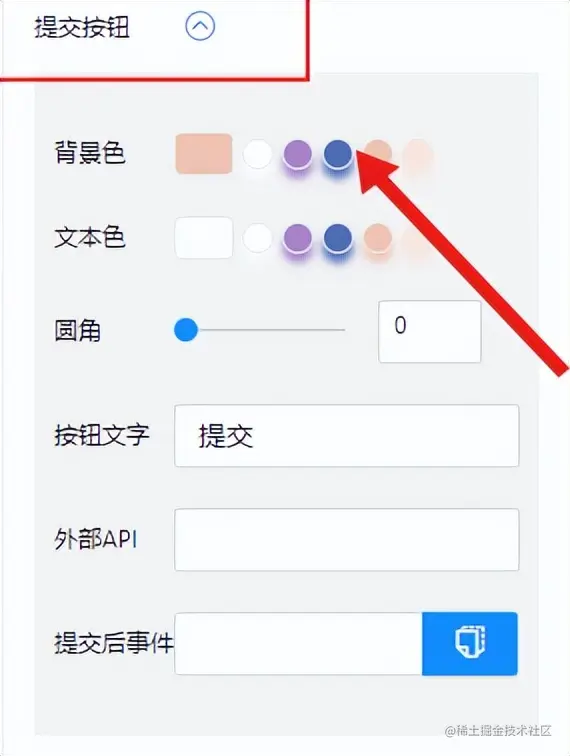Focus the 圆角 numeric value box showing 0

coord(430,332)
